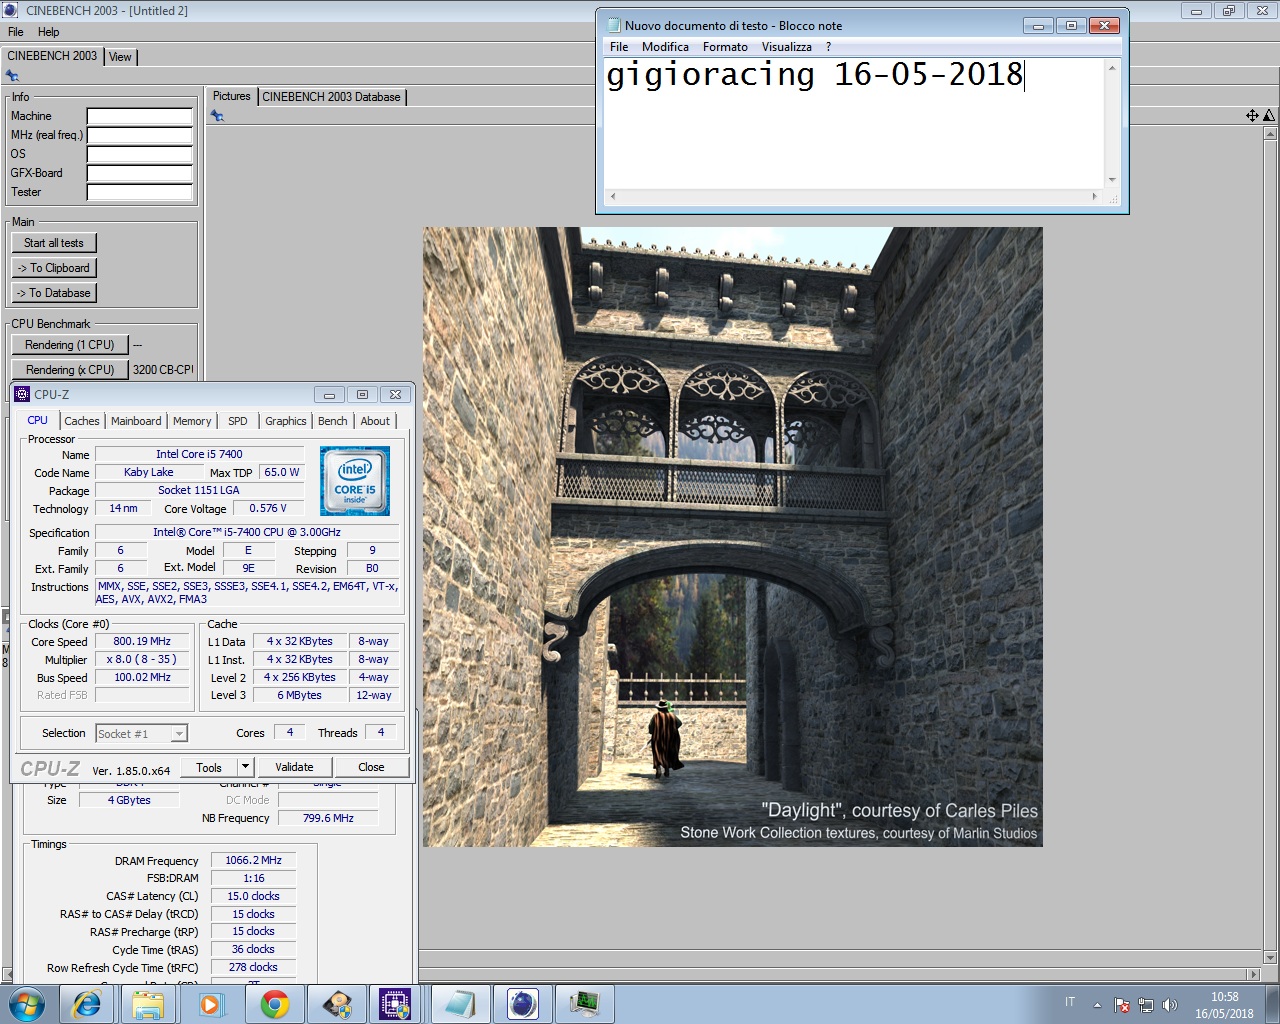
Task: Click the CINEBENCH horizontal scrollbar right arrow
Action: coord(1253,974)
